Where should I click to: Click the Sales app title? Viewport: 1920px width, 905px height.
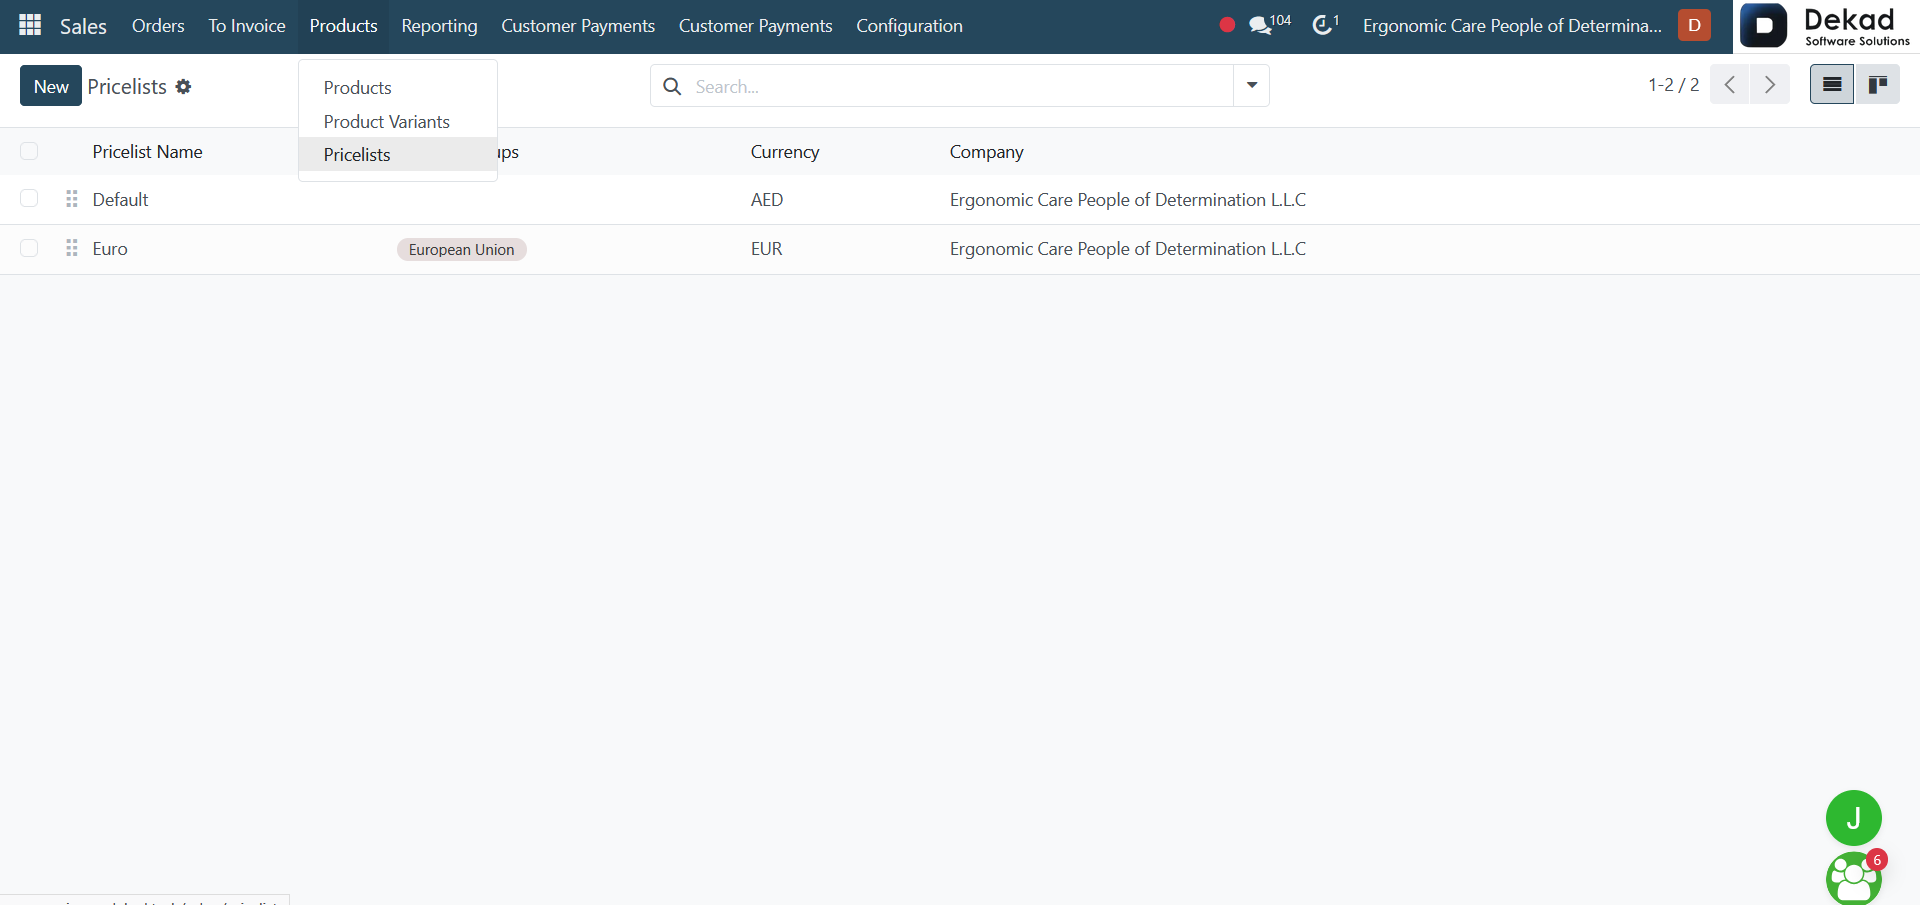83,26
